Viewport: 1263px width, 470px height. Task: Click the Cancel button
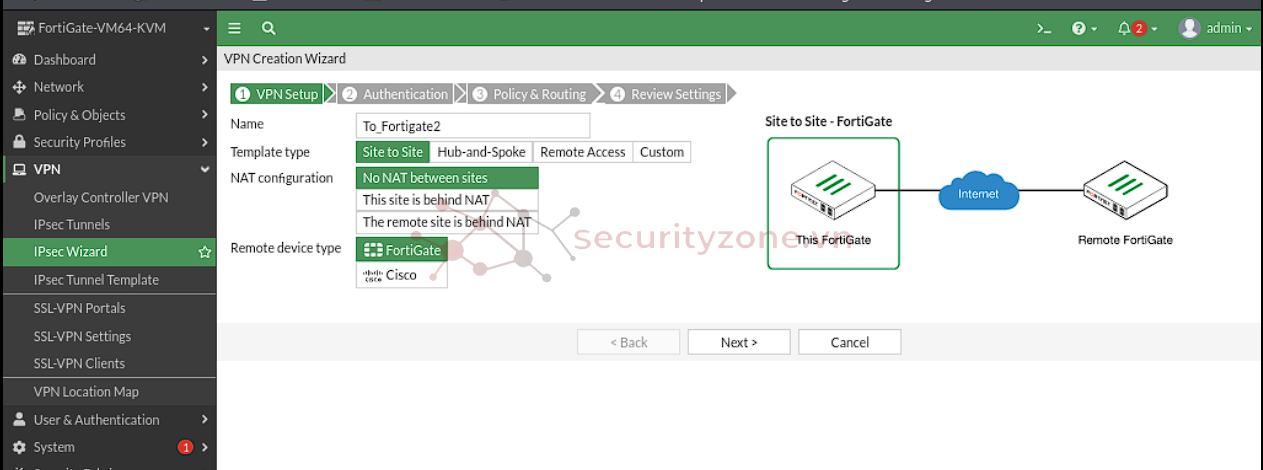pos(849,342)
